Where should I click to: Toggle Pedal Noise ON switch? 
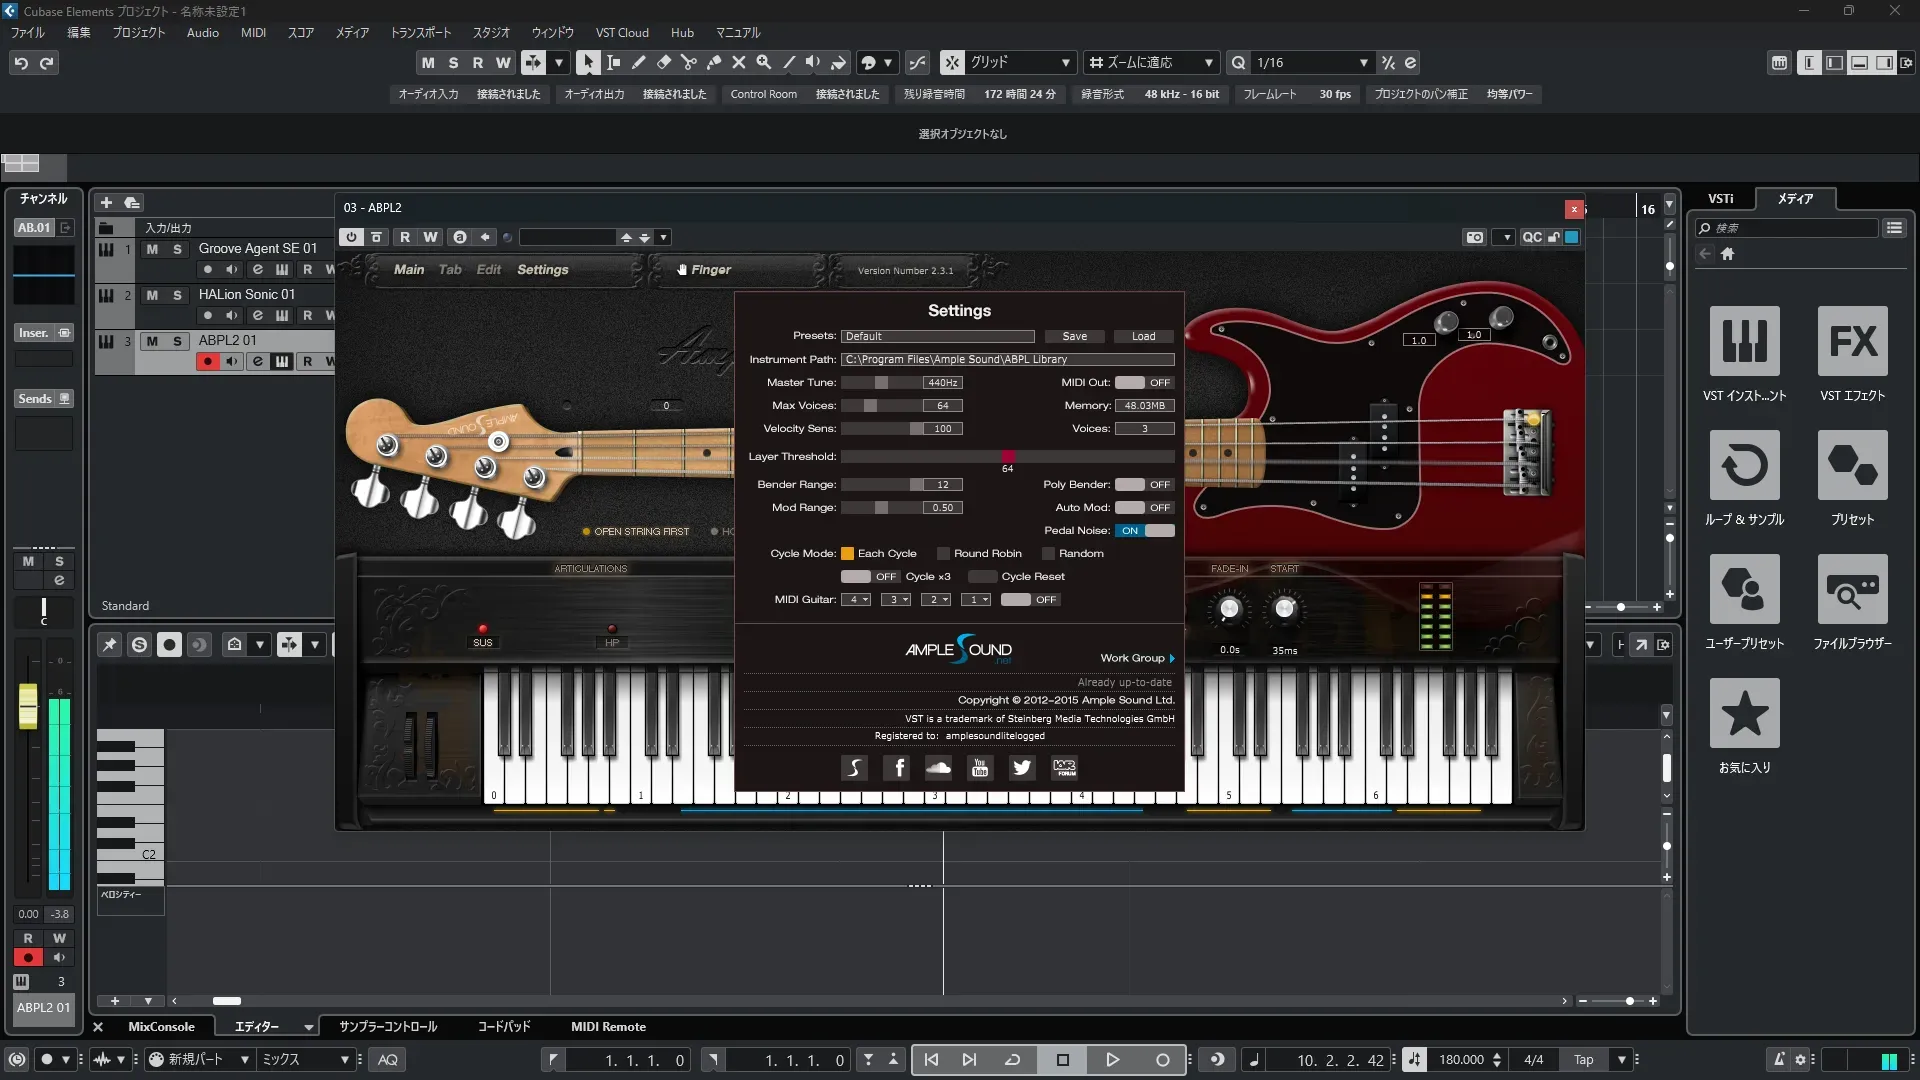pos(1144,531)
